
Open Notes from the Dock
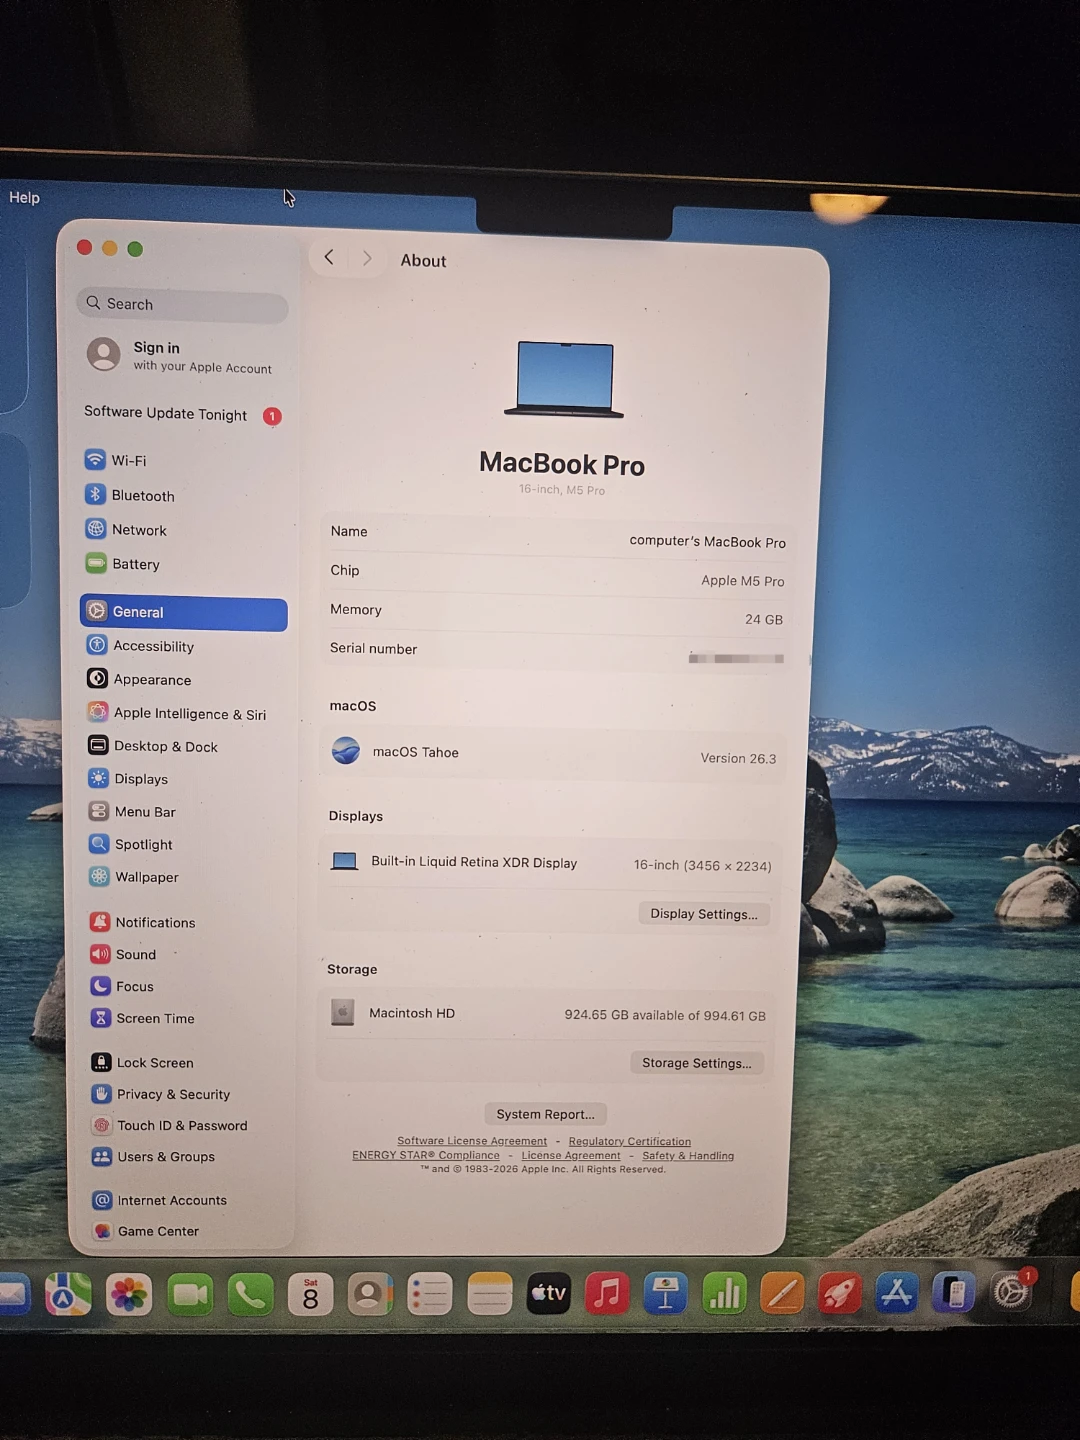[490, 1294]
